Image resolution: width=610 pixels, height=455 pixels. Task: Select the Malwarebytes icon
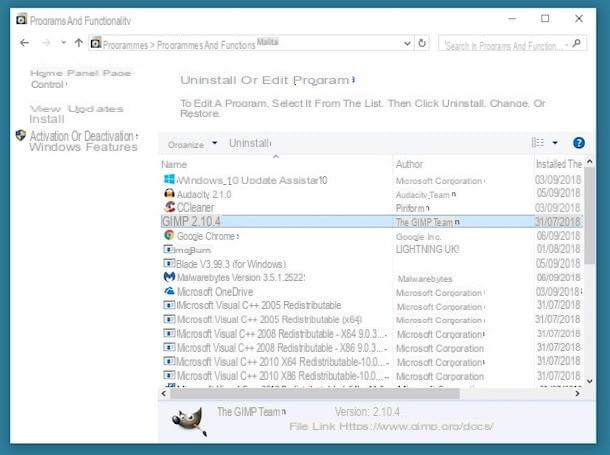(x=169, y=277)
